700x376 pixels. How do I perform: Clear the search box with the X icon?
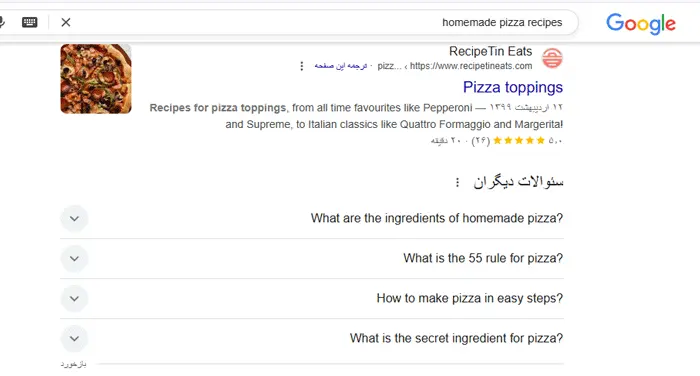click(66, 22)
